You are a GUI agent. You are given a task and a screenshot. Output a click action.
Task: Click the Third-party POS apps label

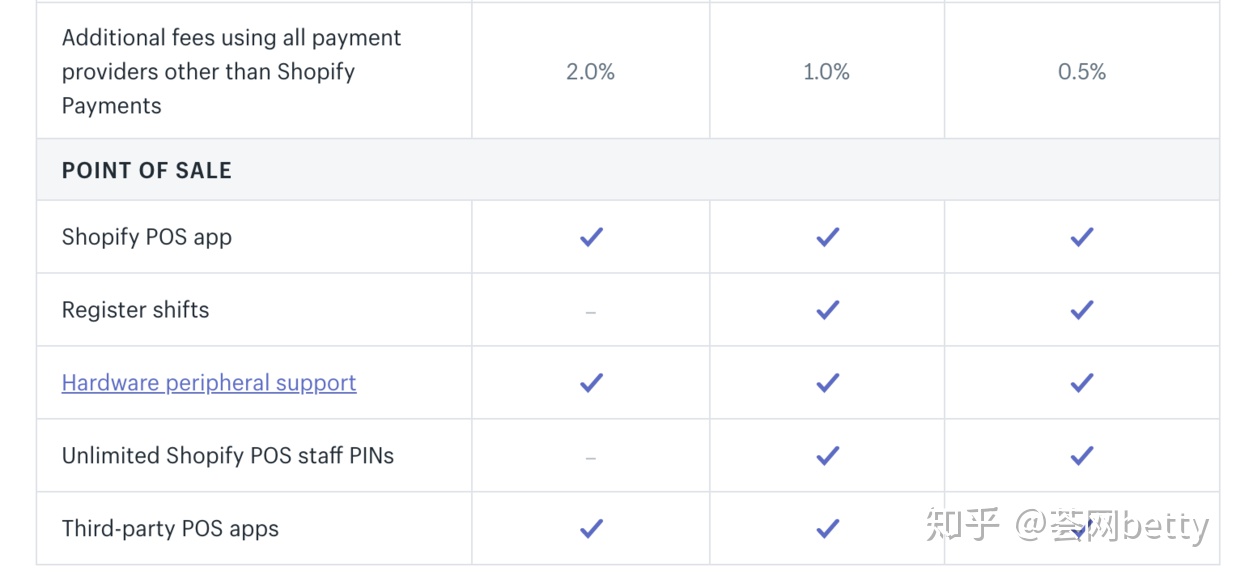pos(170,529)
